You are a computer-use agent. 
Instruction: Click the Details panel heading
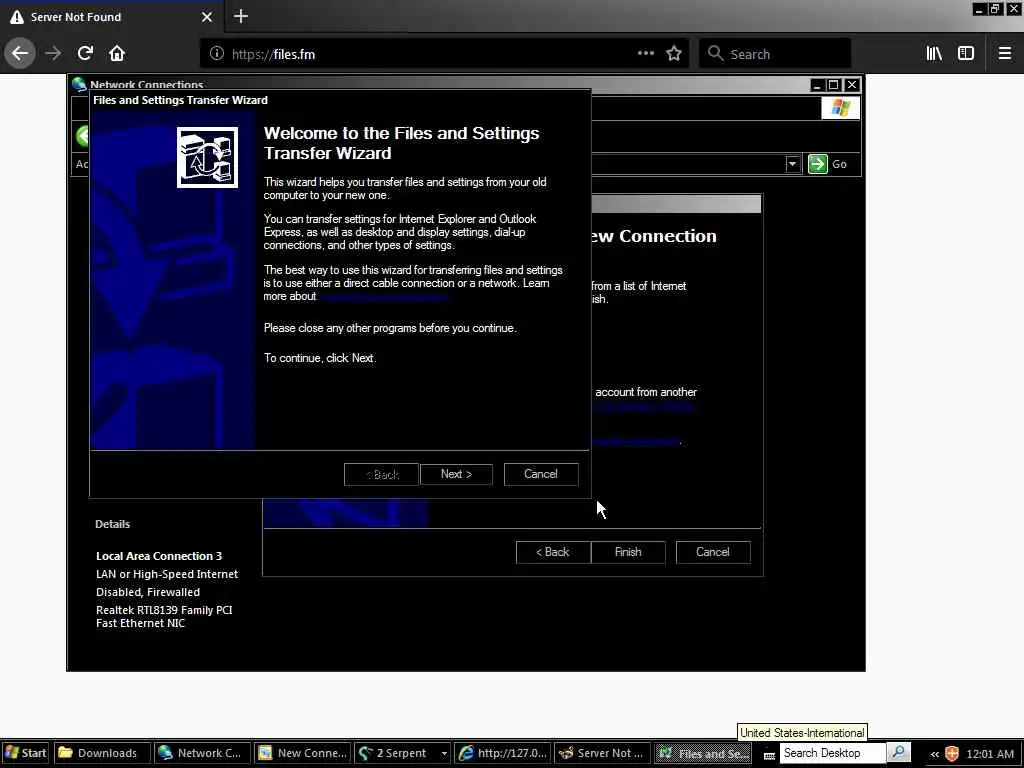(x=112, y=524)
